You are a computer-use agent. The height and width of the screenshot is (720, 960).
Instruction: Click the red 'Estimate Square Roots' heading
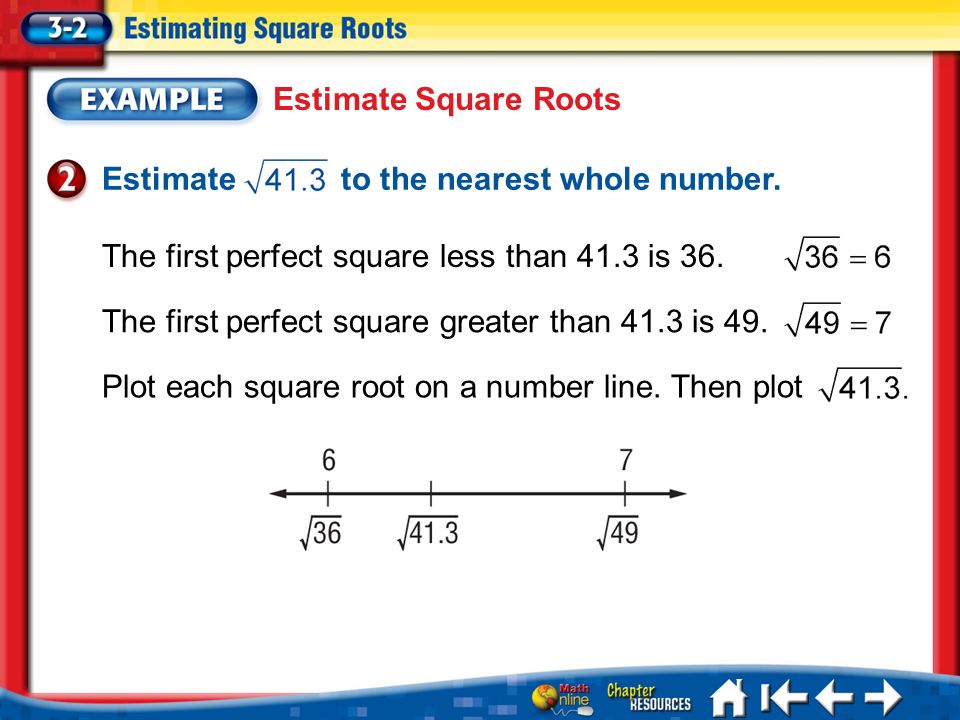click(x=447, y=99)
